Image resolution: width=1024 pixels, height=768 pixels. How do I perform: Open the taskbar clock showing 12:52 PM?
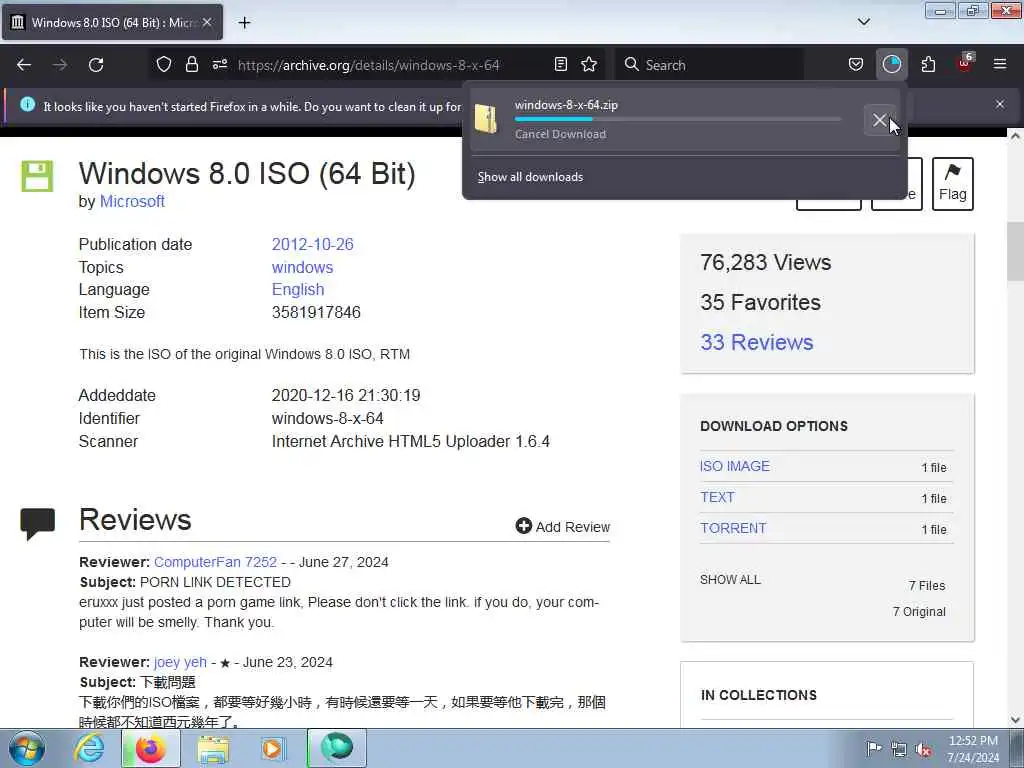pyautogui.click(x=973, y=748)
